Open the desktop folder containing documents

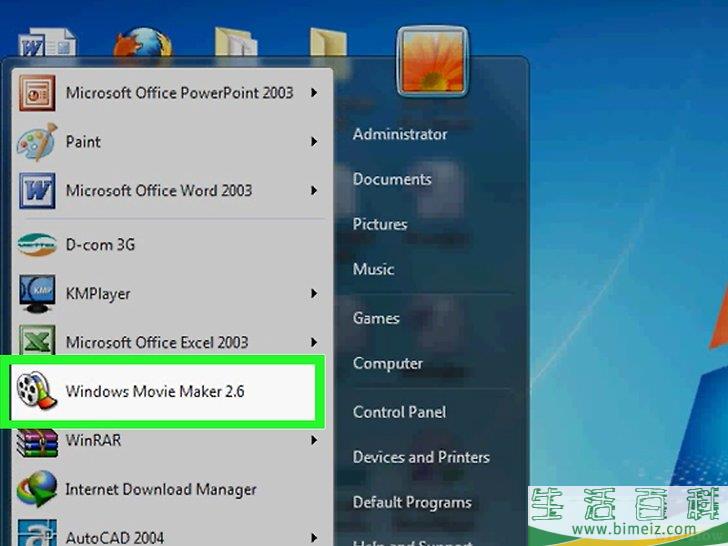(236, 43)
